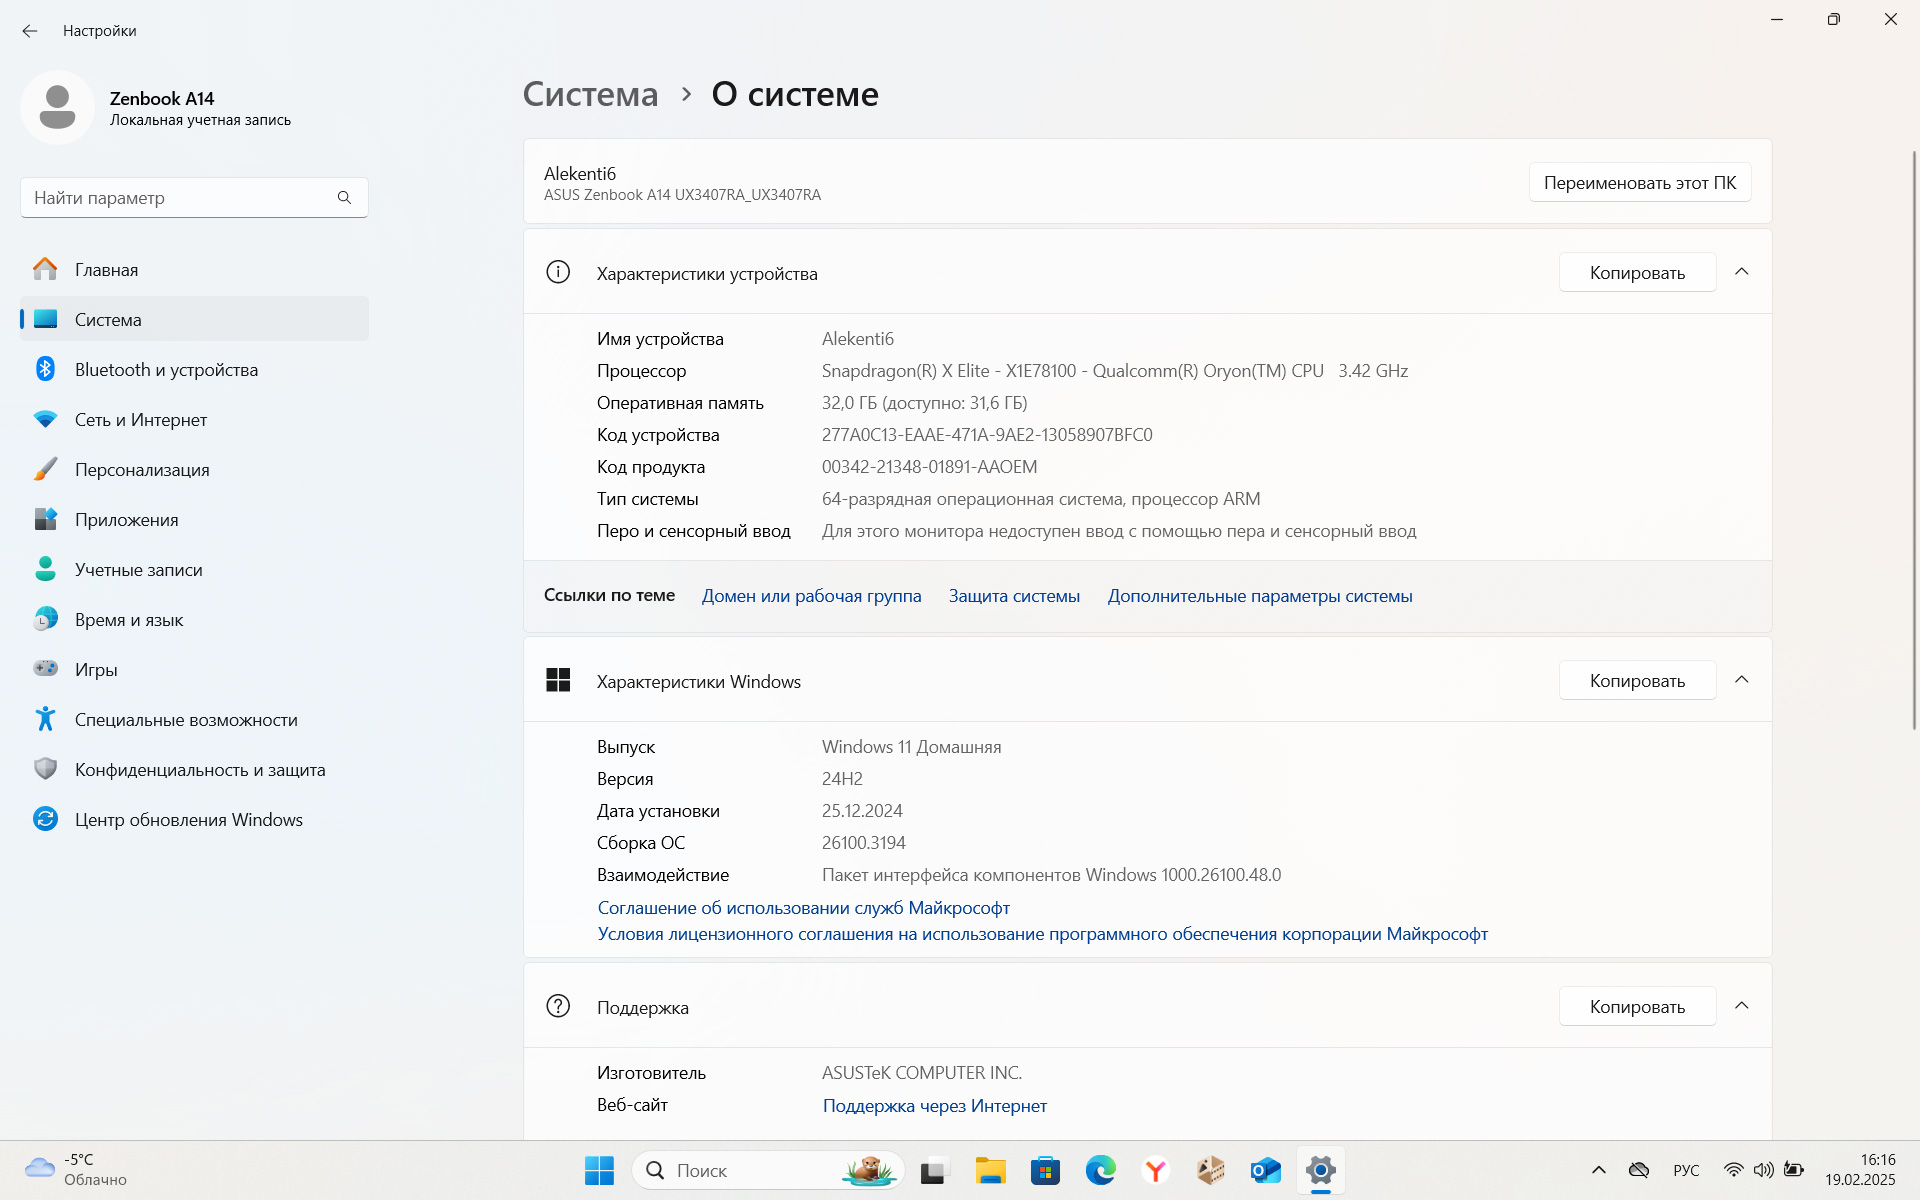This screenshot has width=1920, height=1200.
Task: Open Условия лицензионного соглашения link
Action: [1043, 934]
